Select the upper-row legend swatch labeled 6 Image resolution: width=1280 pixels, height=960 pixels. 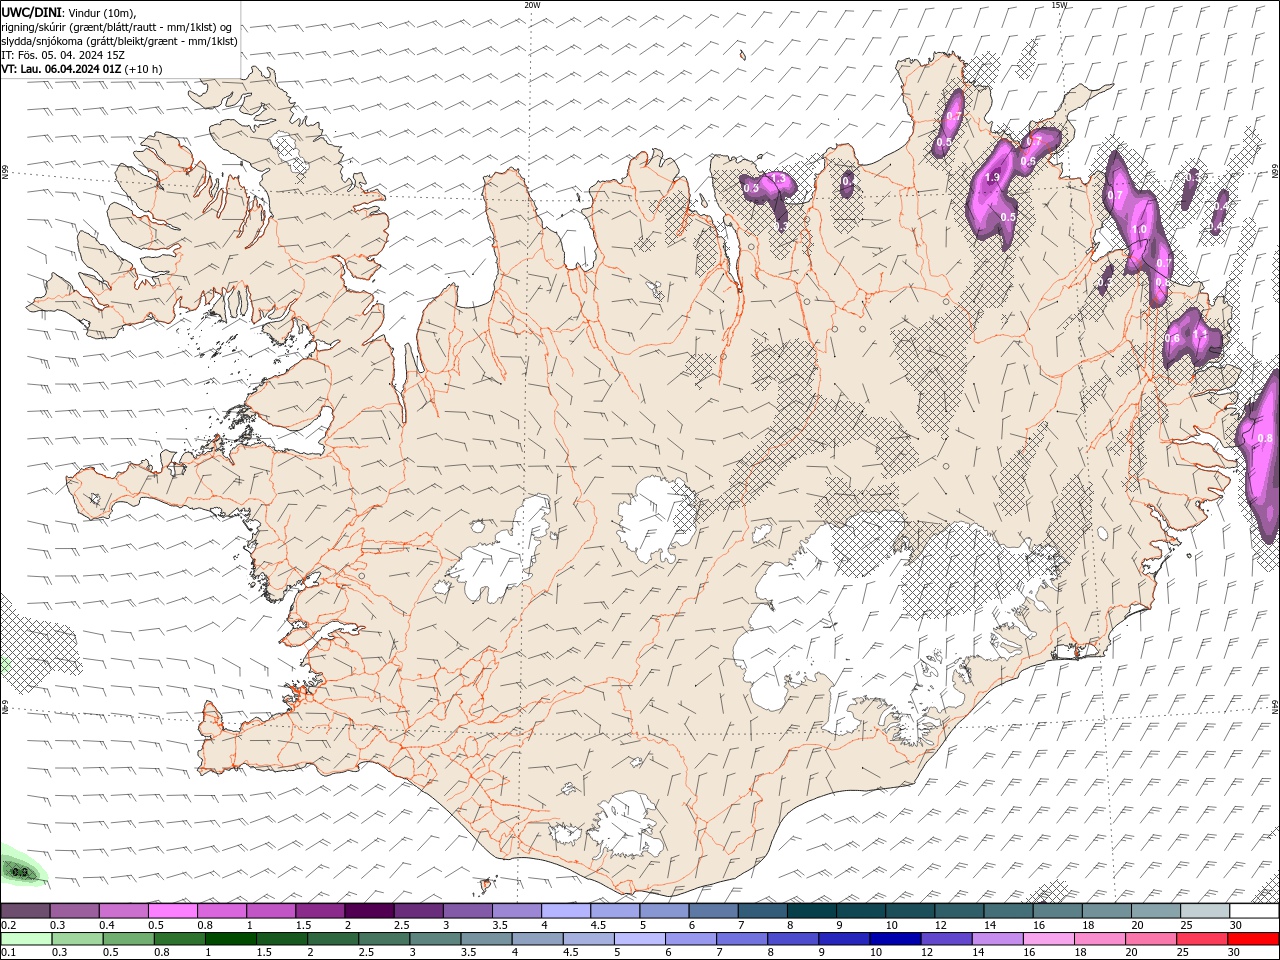(x=714, y=911)
